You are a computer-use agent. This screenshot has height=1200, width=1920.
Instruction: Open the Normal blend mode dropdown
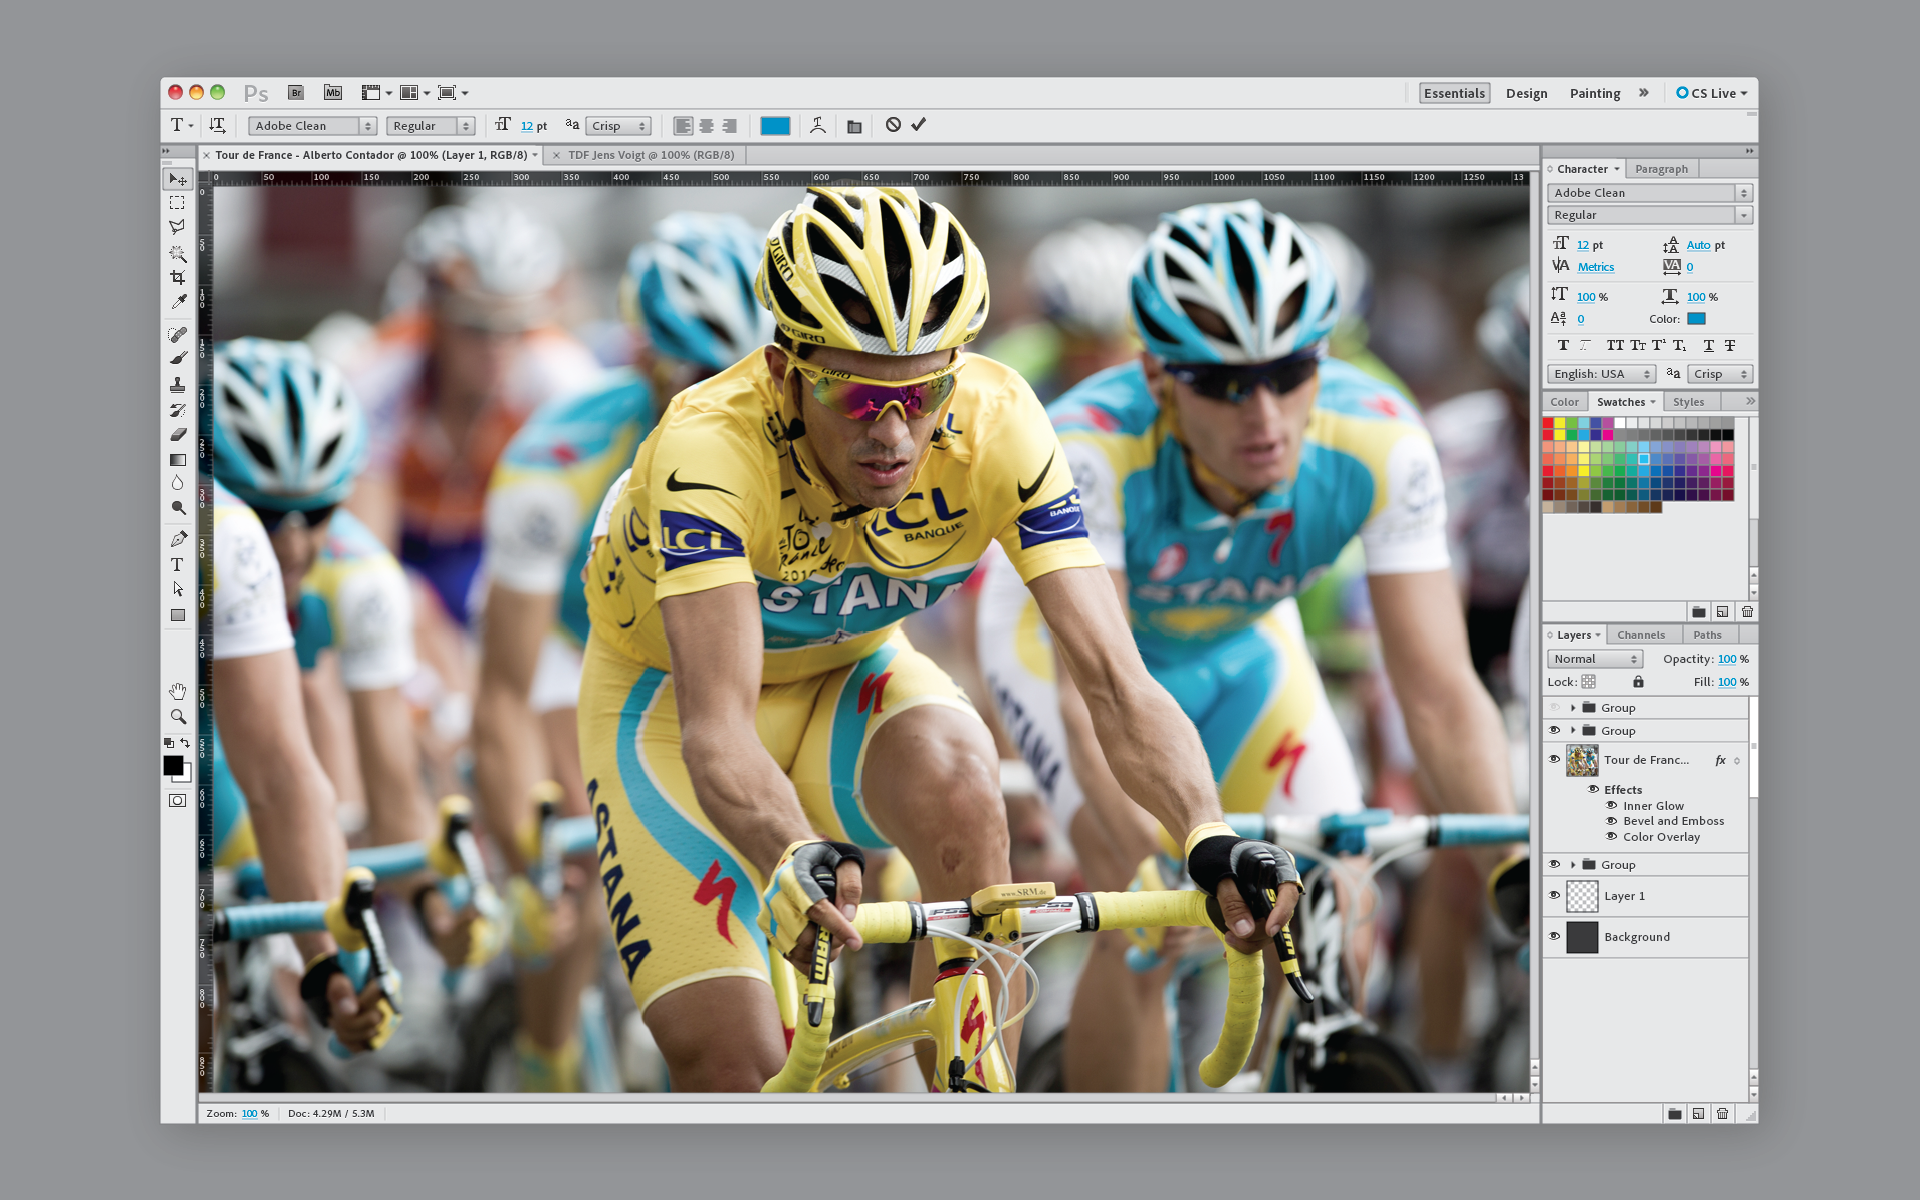tap(1595, 659)
